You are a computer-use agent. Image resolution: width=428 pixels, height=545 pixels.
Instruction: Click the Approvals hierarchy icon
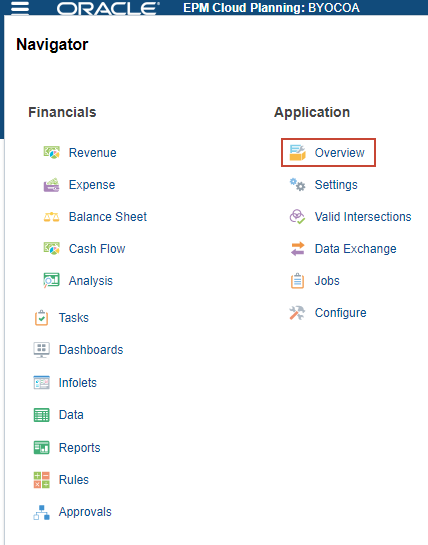(x=41, y=512)
